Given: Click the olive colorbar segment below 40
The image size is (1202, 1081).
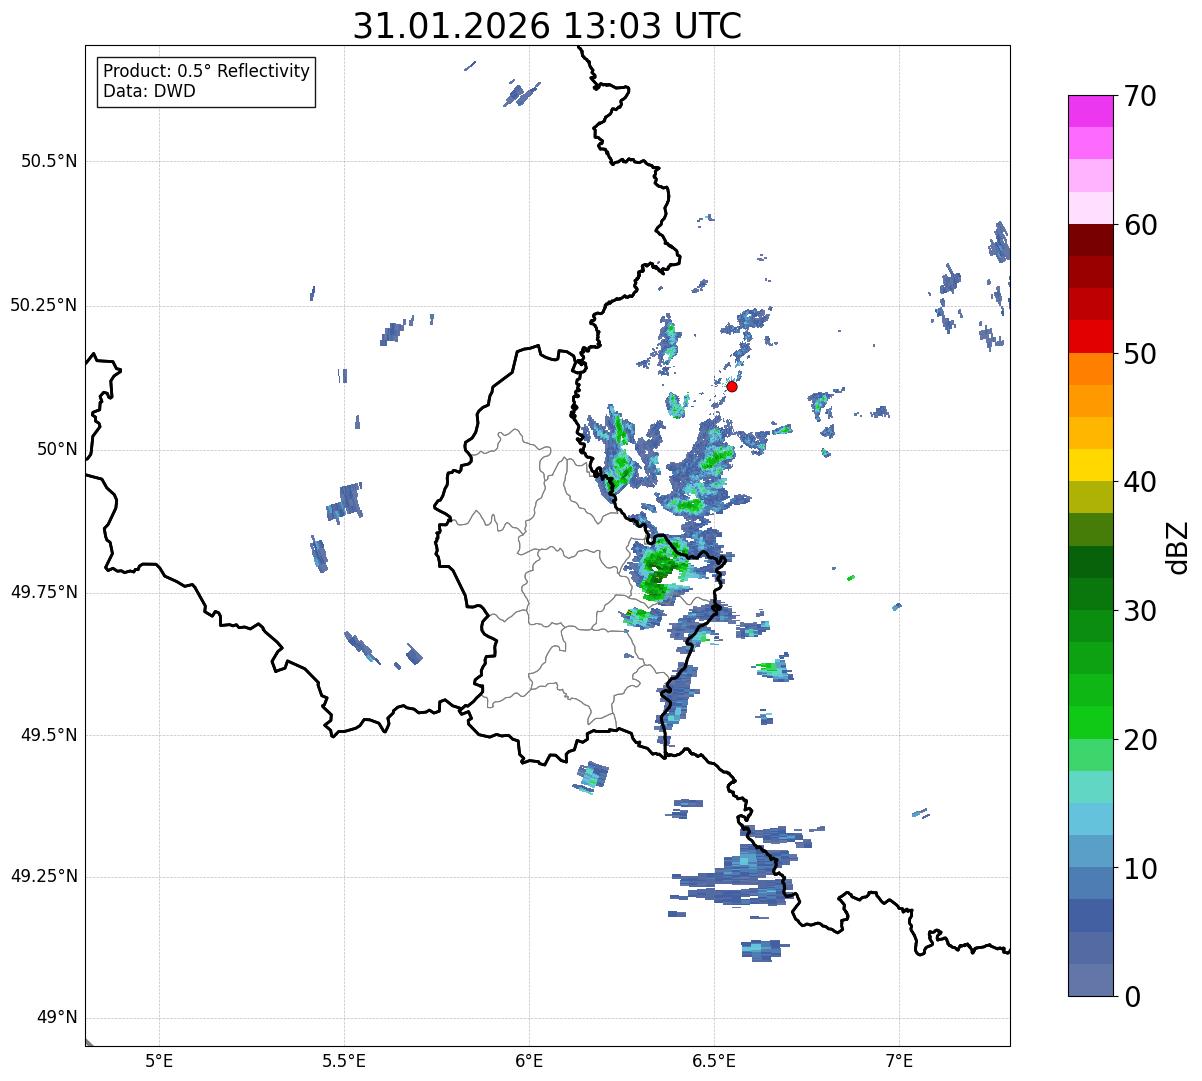Looking at the screenshot, I should [x=1091, y=497].
